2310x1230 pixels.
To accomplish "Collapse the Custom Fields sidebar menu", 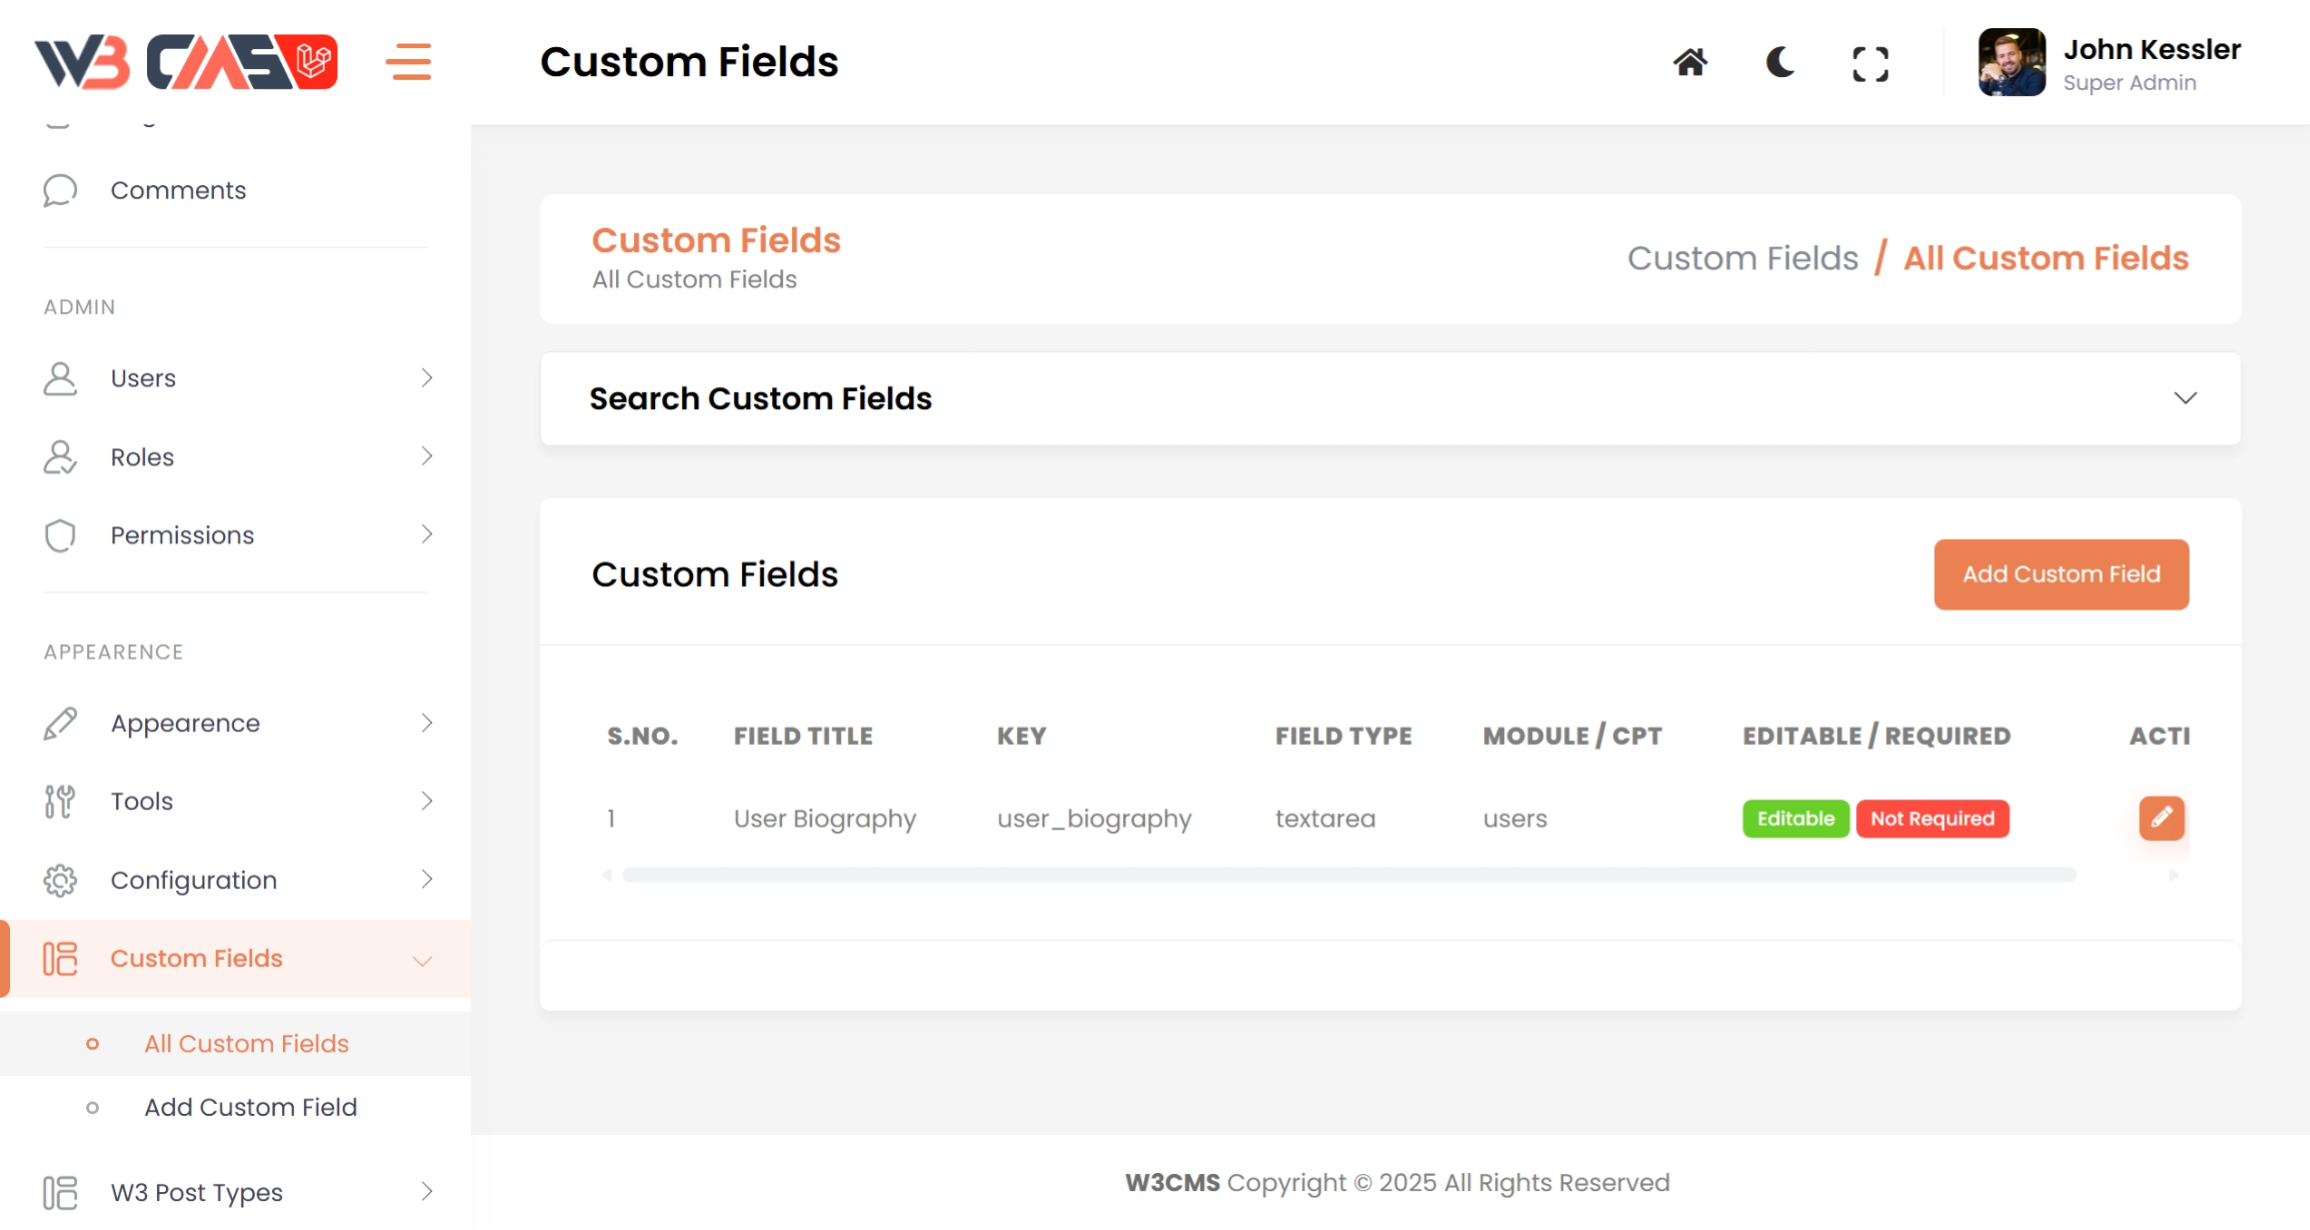I will [x=422, y=960].
